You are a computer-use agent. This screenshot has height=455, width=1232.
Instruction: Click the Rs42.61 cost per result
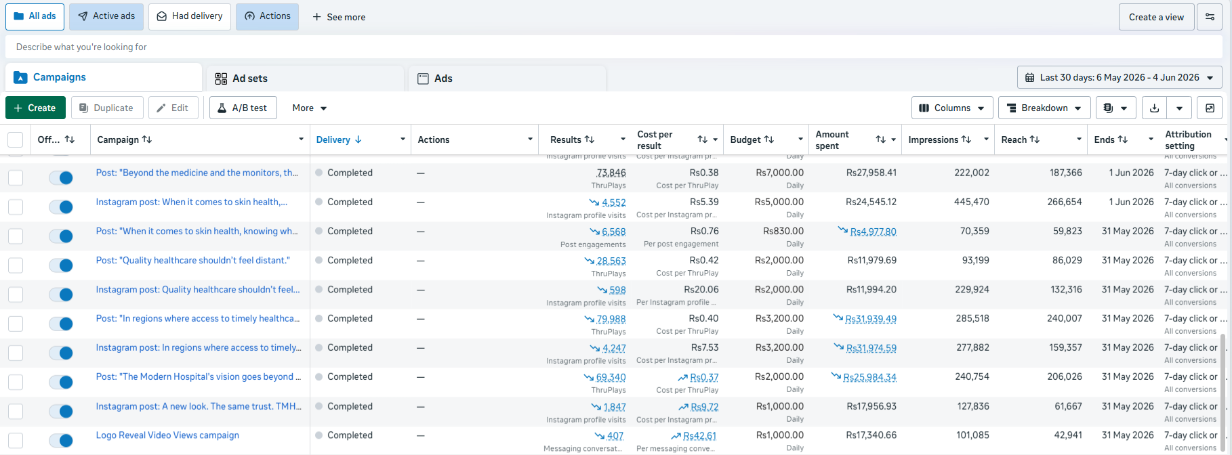tap(700, 436)
